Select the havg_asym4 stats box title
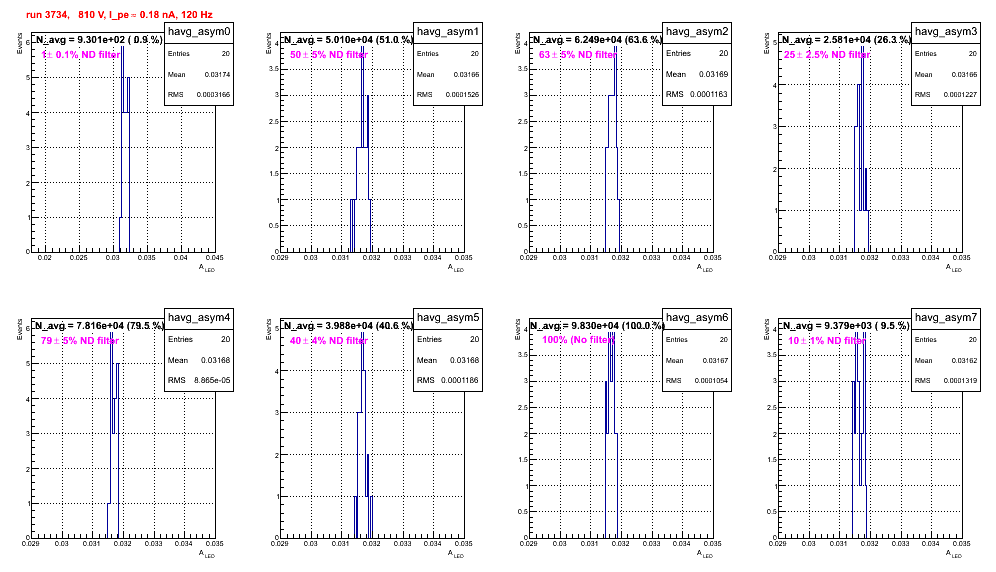The height and width of the screenshot is (572, 996). pyautogui.click(x=199, y=318)
